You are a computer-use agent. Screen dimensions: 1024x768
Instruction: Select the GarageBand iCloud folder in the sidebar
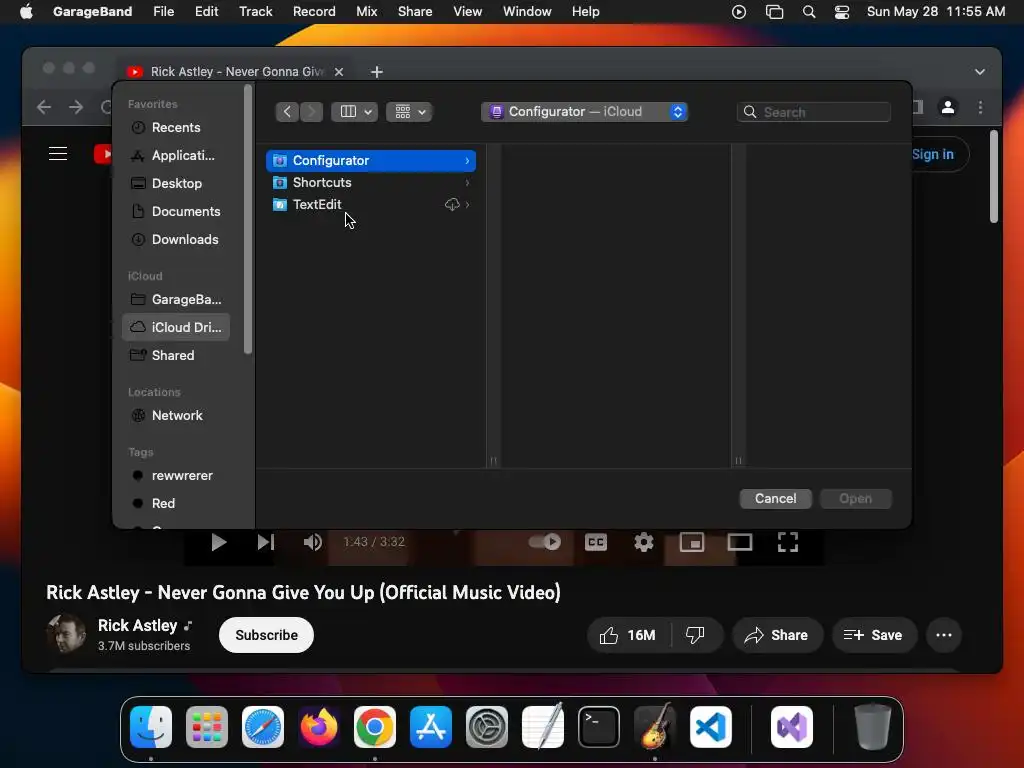pos(175,299)
